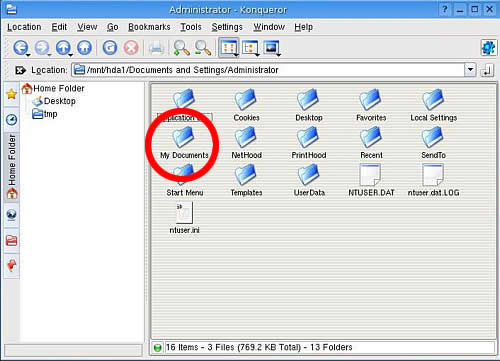Viewport: 500px width, 361px height.
Task: Select the PrintHood folder
Action: (x=309, y=143)
